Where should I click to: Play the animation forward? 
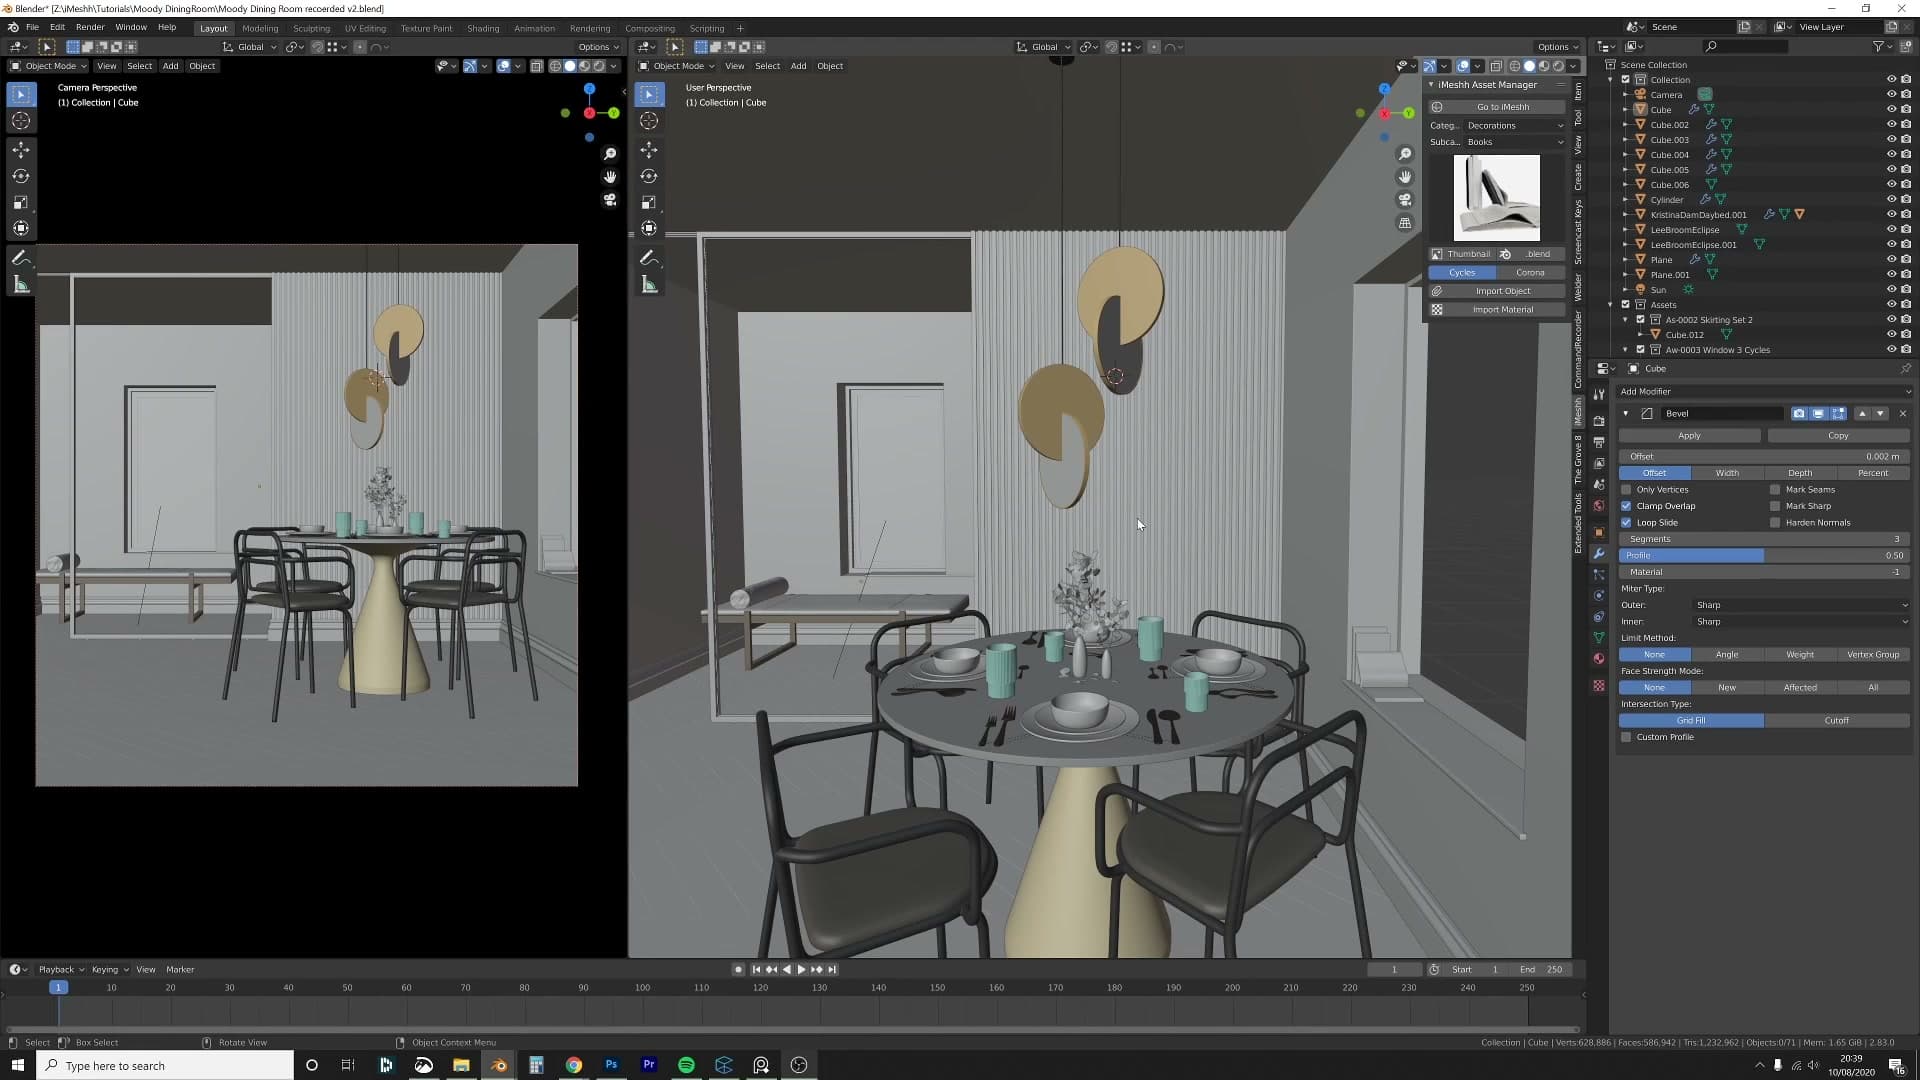click(801, 969)
